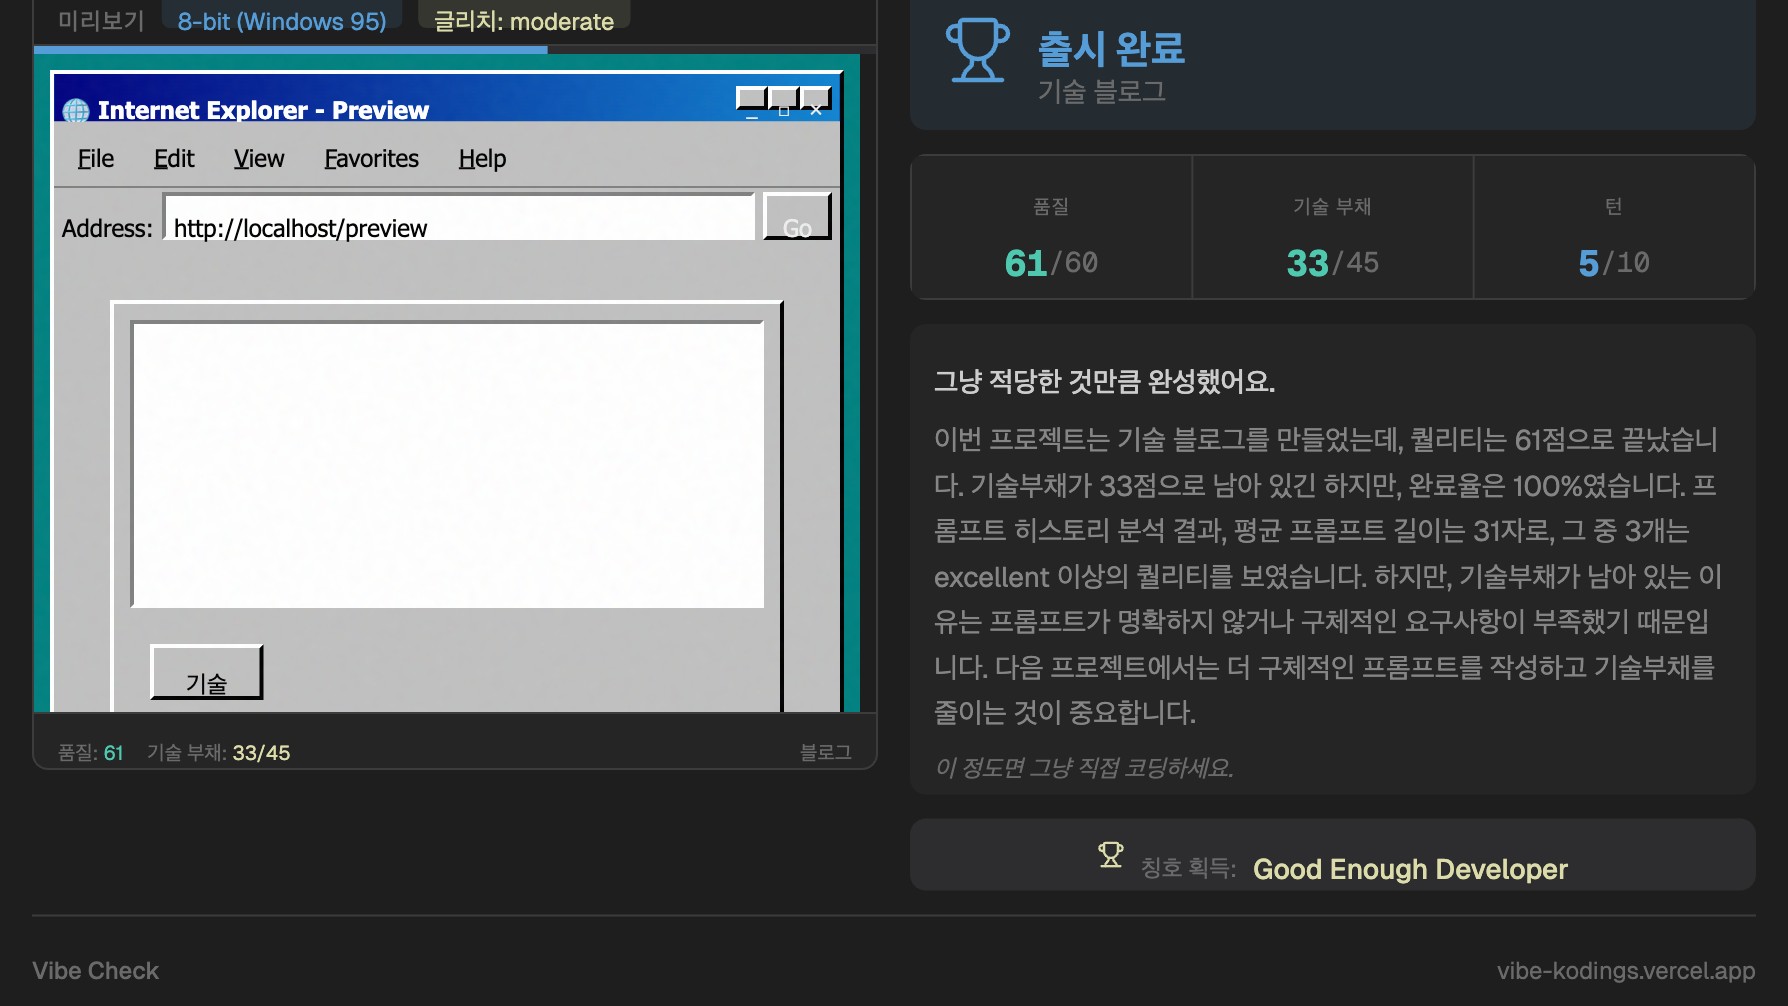The width and height of the screenshot is (1788, 1006).
Task: Maximize the Internet Explorer preview window
Action: (x=784, y=100)
